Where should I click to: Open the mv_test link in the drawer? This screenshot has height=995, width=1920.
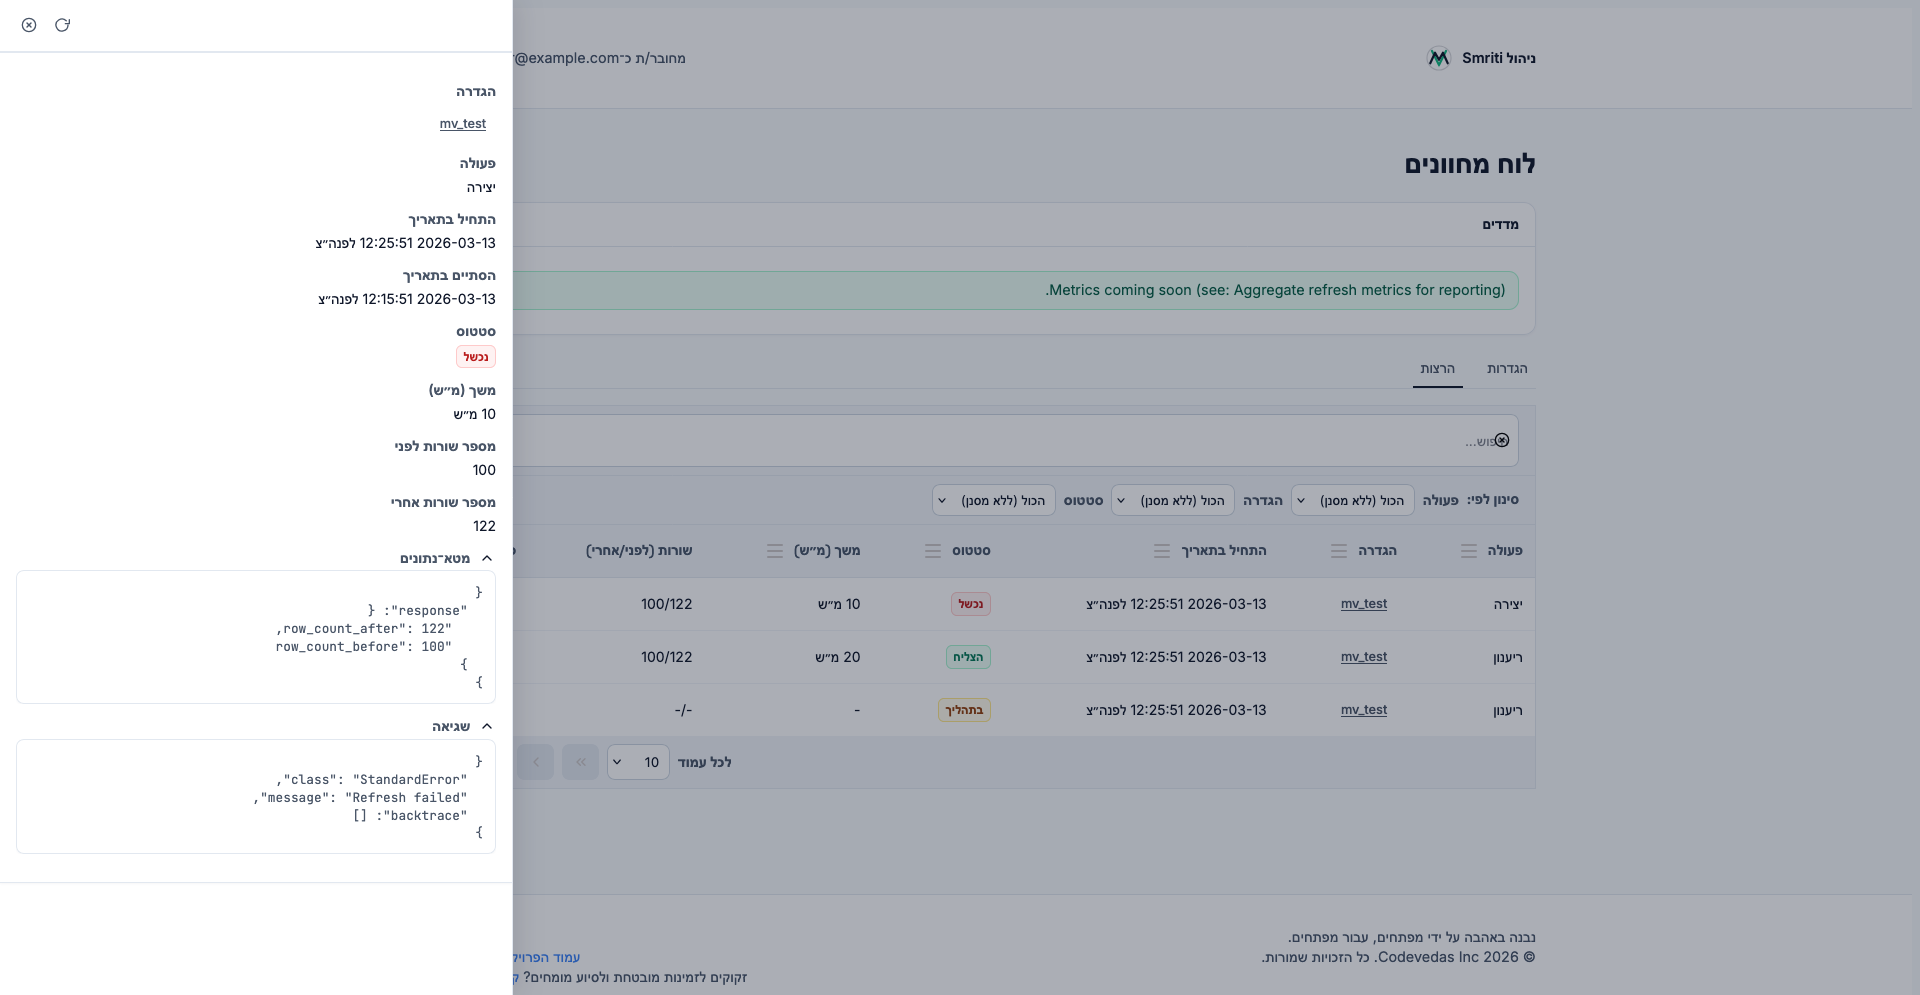462,124
